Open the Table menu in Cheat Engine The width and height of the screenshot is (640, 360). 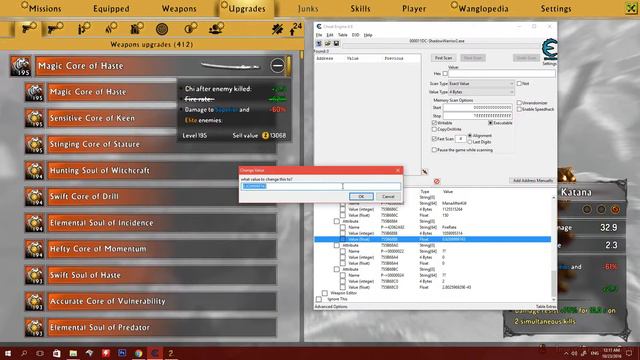(342, 35)
